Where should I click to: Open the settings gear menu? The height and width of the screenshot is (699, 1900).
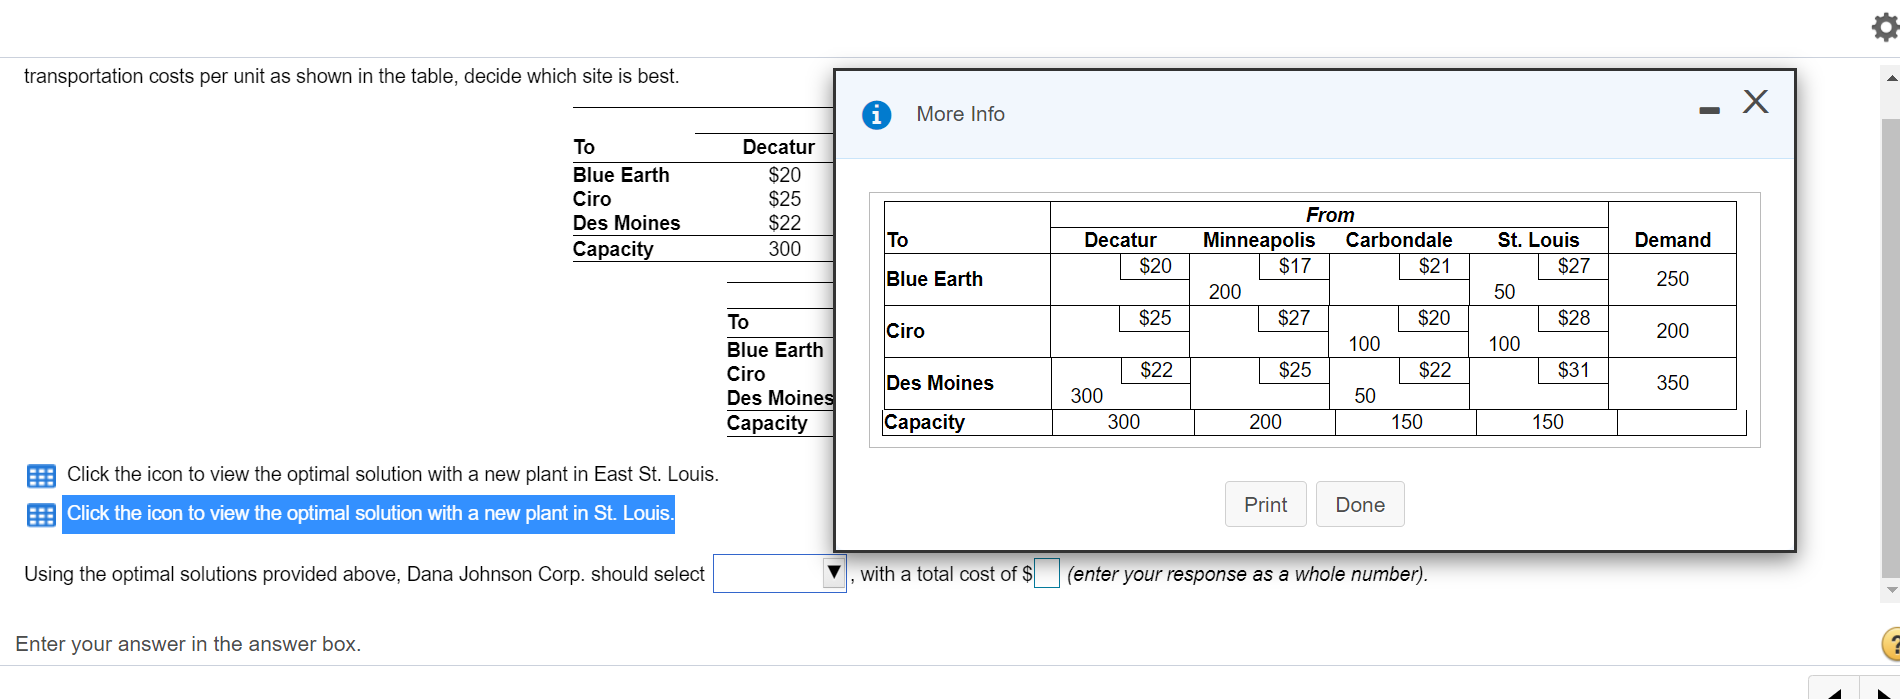1884,27
